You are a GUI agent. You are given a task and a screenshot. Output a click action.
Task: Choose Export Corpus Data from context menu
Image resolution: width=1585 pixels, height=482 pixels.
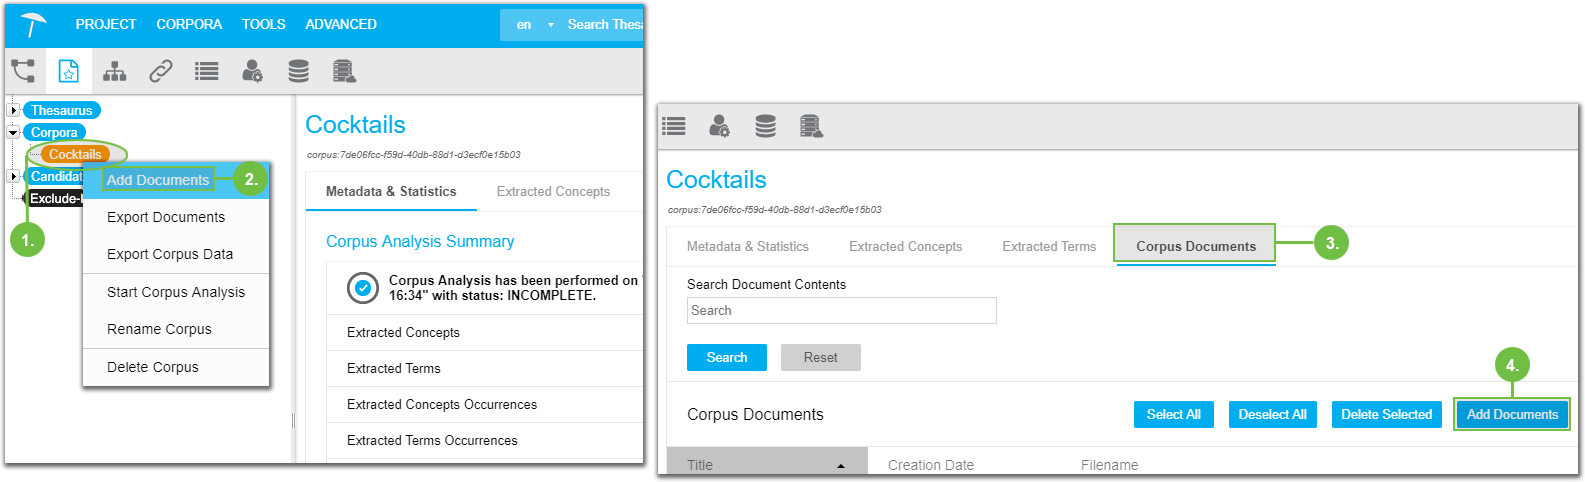[x=170, y=254]
